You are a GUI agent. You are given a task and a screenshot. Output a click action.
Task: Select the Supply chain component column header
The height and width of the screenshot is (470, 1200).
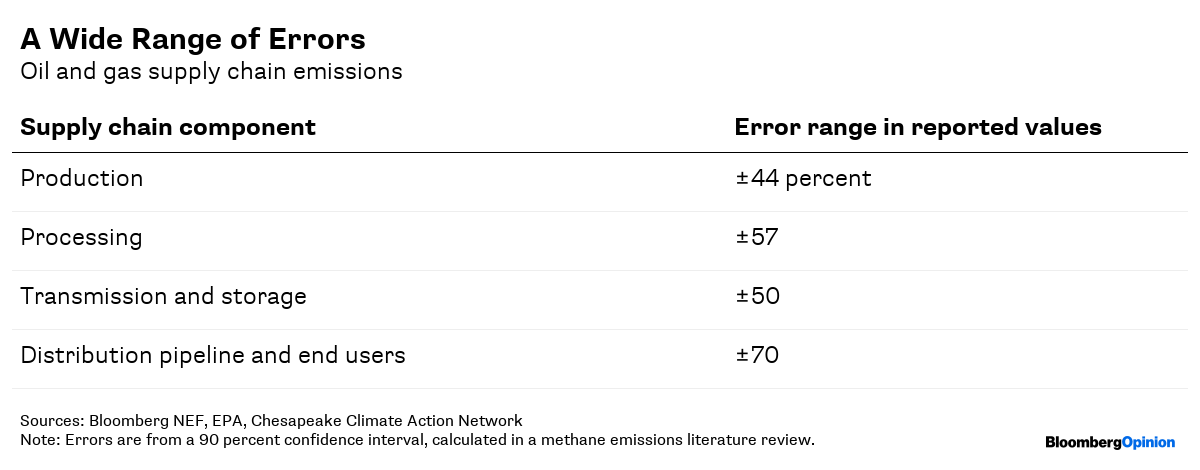coord(168,127)
